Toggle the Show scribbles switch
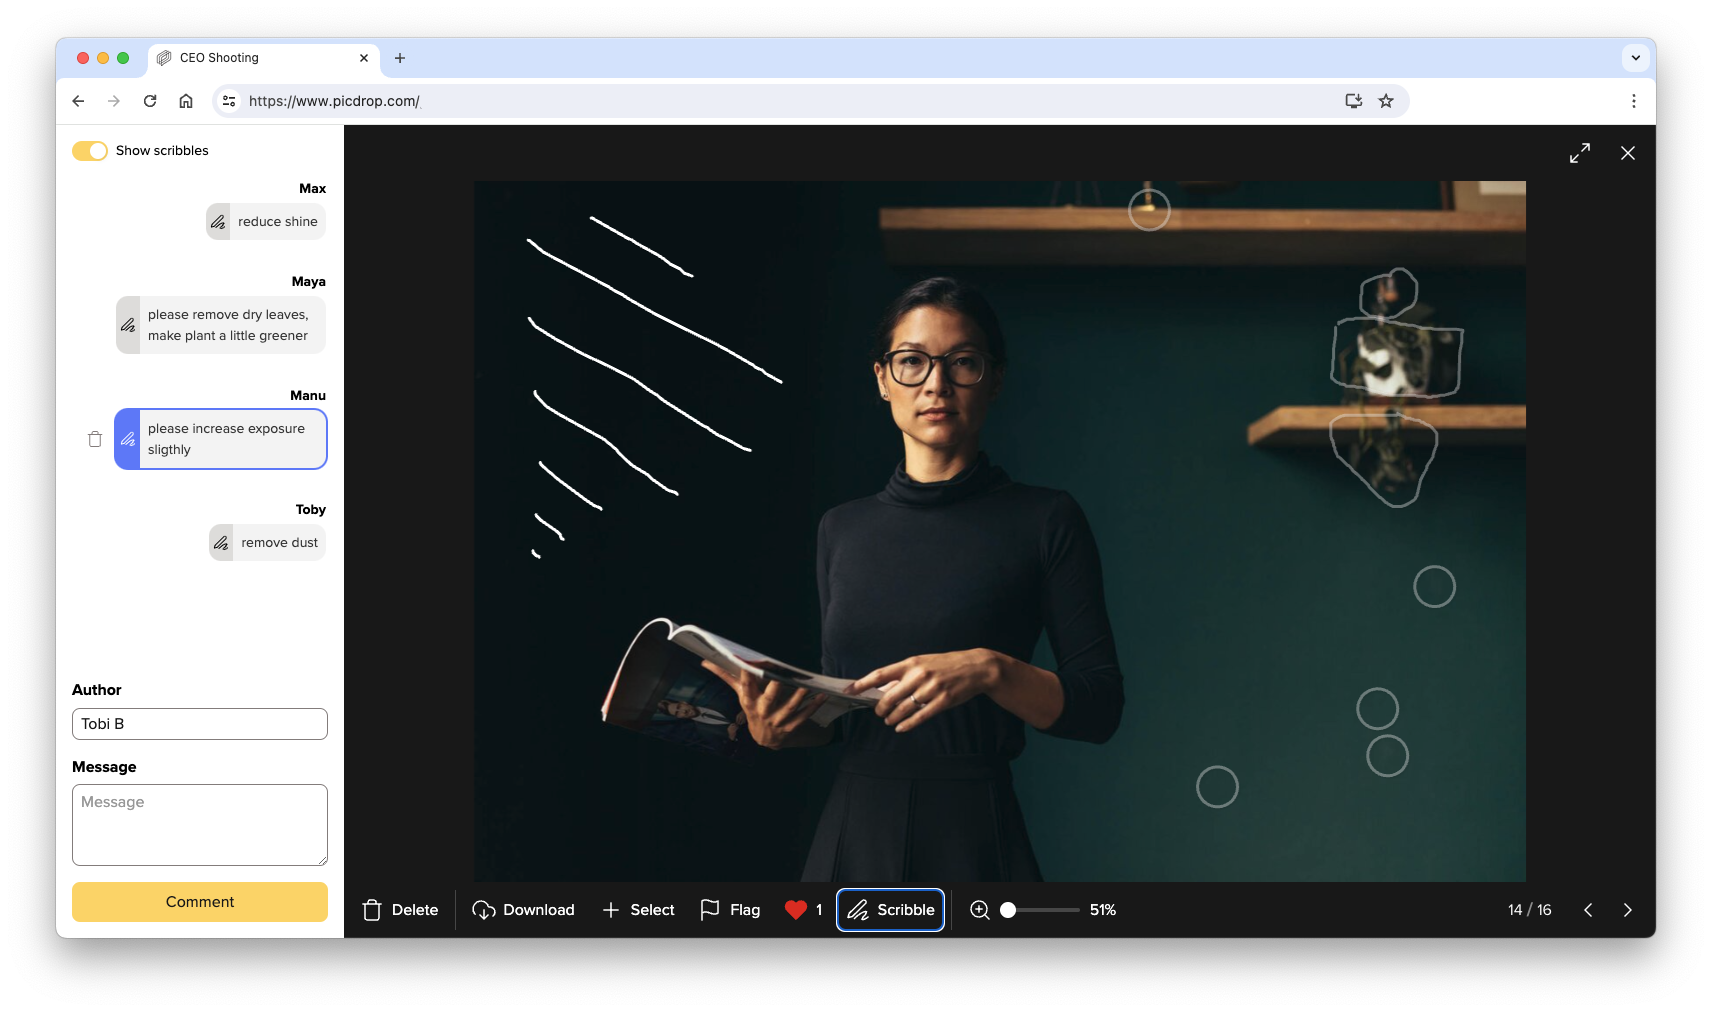The height and width of the screenshot is (1012, 1712). coord(89,151)
